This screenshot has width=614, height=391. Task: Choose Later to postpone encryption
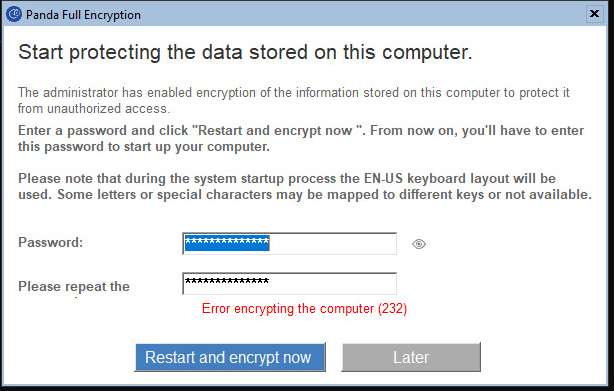[411, 357]
